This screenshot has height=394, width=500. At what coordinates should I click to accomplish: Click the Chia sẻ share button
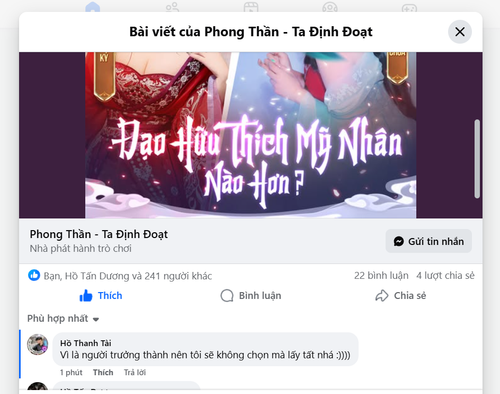pyautogui.click(x=401, y=296)
